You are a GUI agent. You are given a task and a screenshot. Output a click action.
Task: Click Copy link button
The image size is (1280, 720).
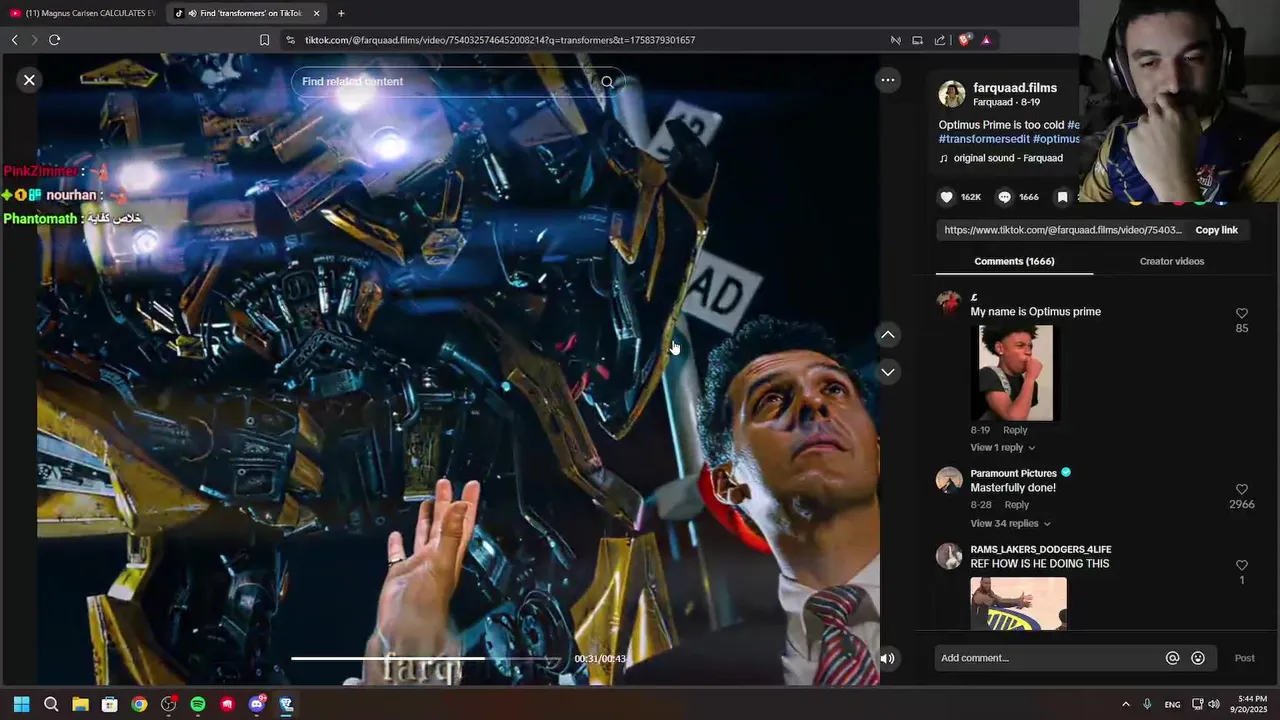coord(1216,230)
